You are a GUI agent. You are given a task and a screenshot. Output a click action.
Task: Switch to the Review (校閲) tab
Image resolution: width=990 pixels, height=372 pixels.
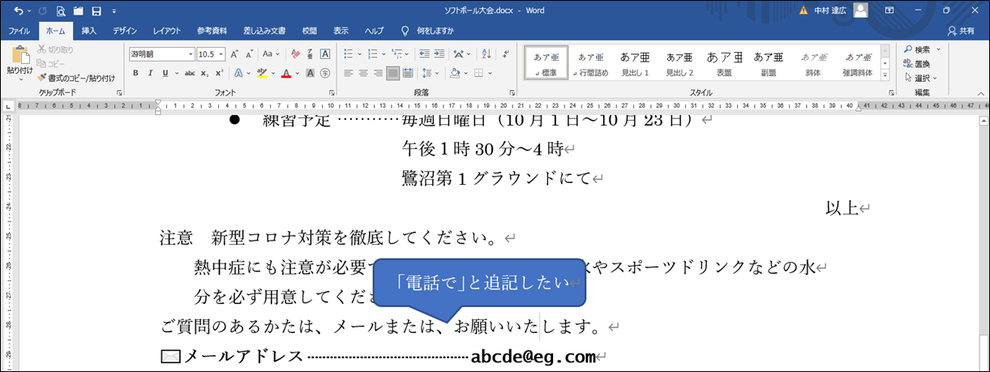(309, 31)
